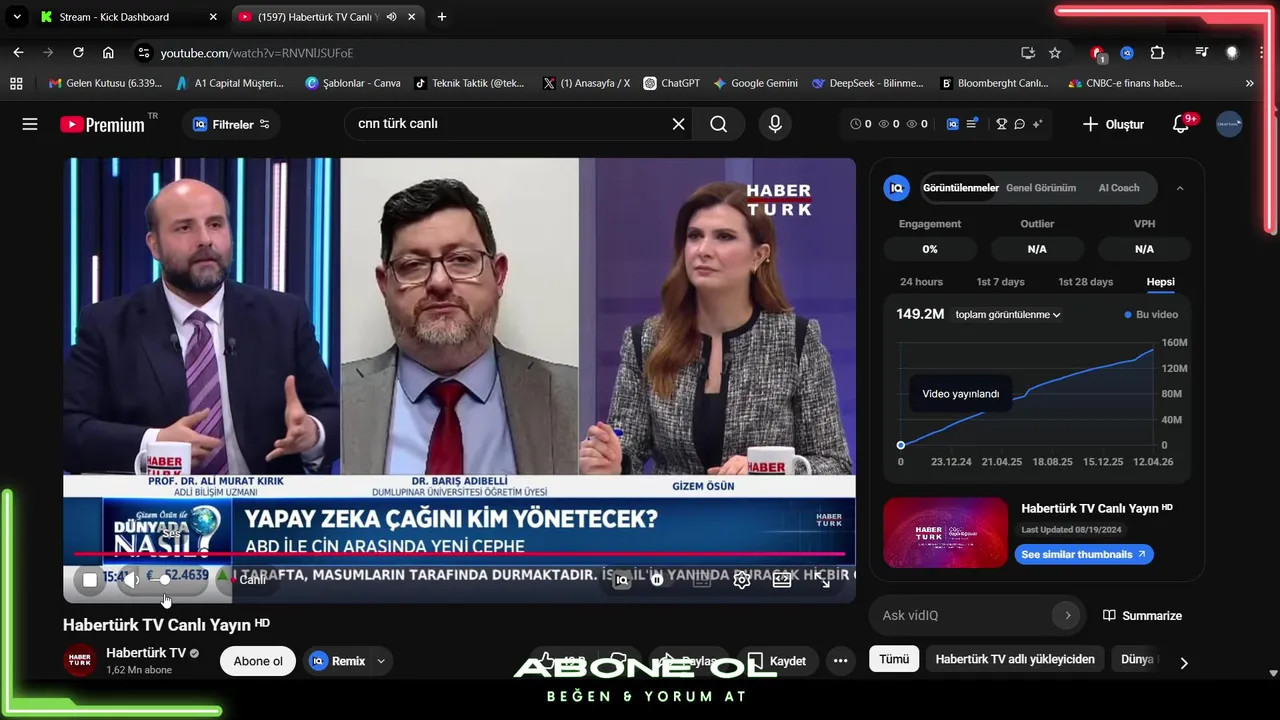Screen dimensions: 1280x720
Task: Select the Tümü filter chip
Action: pos(894,659)
